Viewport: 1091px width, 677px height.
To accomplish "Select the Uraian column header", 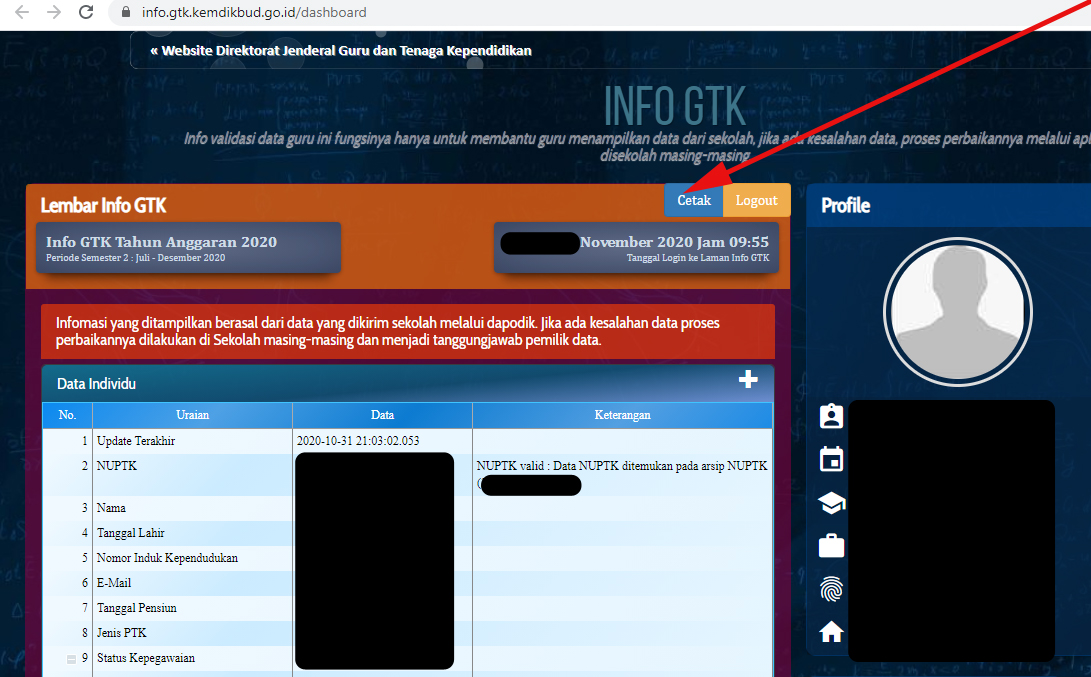I will [x=192, y=415].
